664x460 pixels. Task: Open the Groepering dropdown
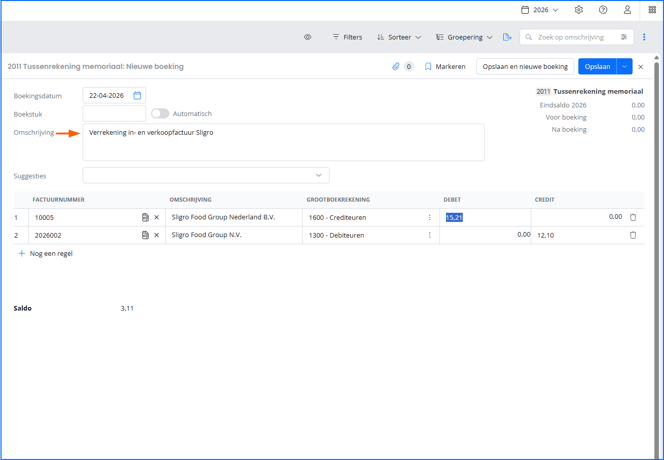pyautogui.click(x=464, y=37)
